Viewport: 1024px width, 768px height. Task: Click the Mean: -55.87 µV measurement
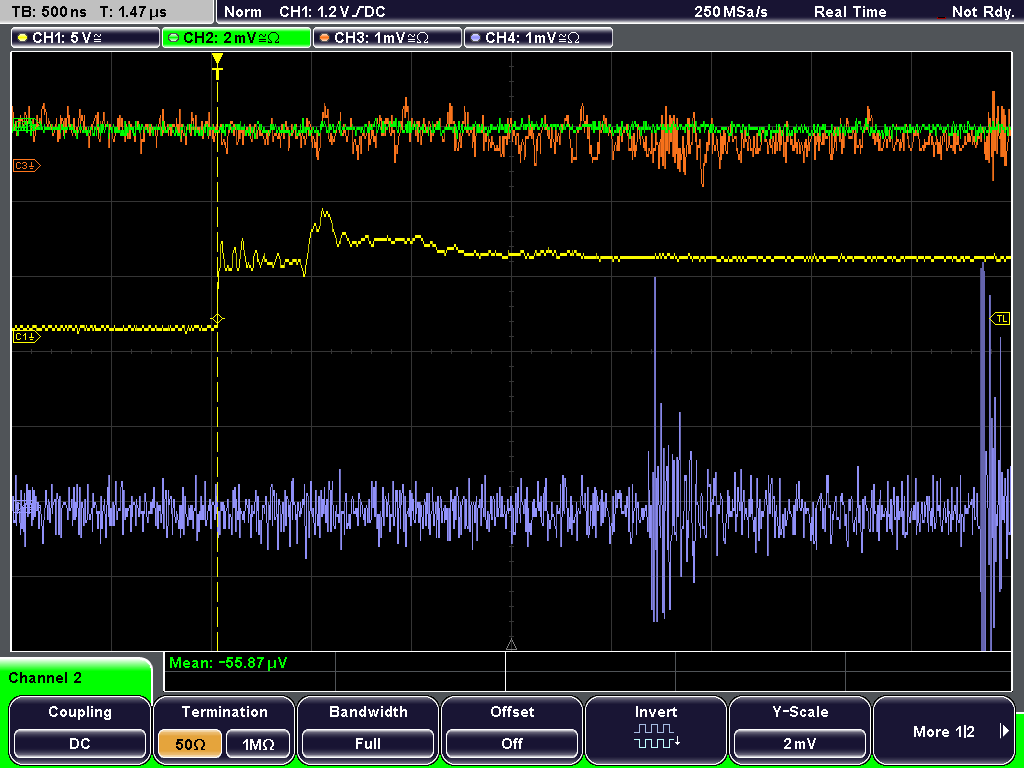click(x=228, y=663)
